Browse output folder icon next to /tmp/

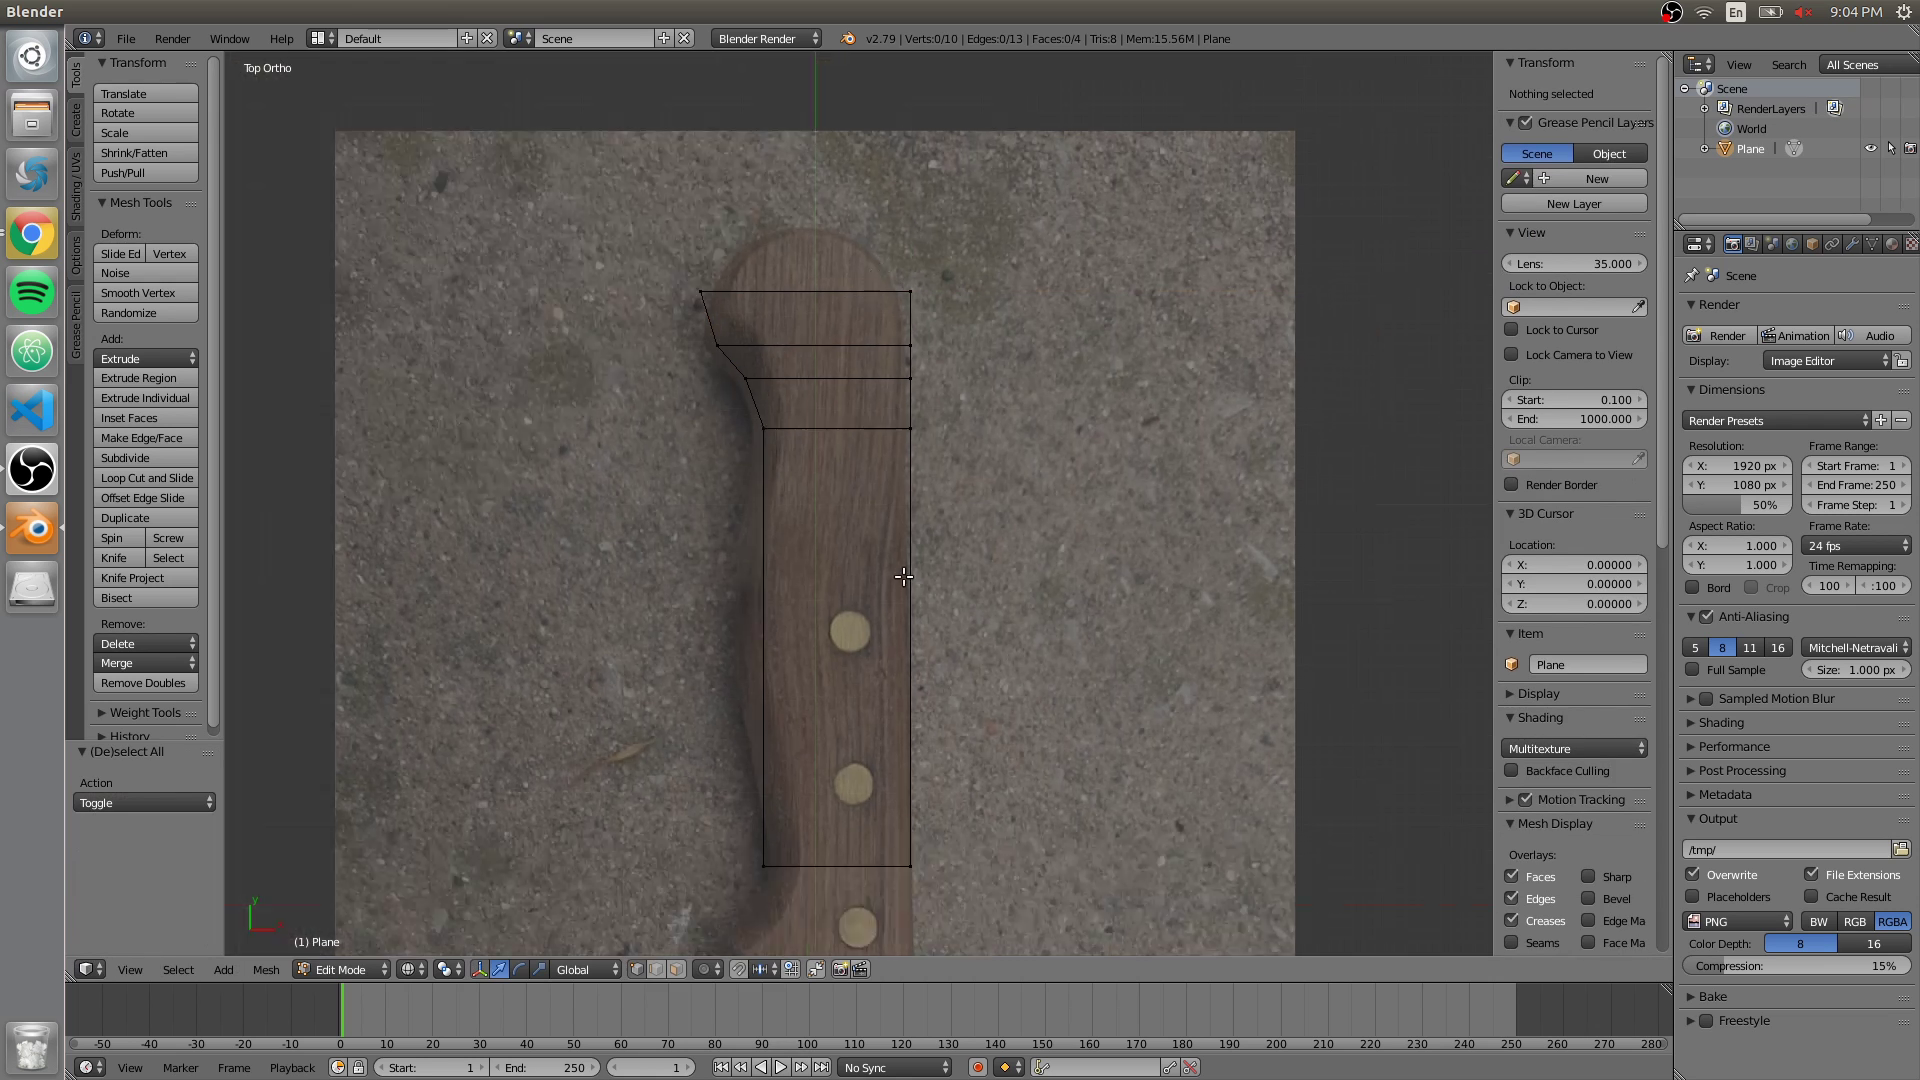1900,849
